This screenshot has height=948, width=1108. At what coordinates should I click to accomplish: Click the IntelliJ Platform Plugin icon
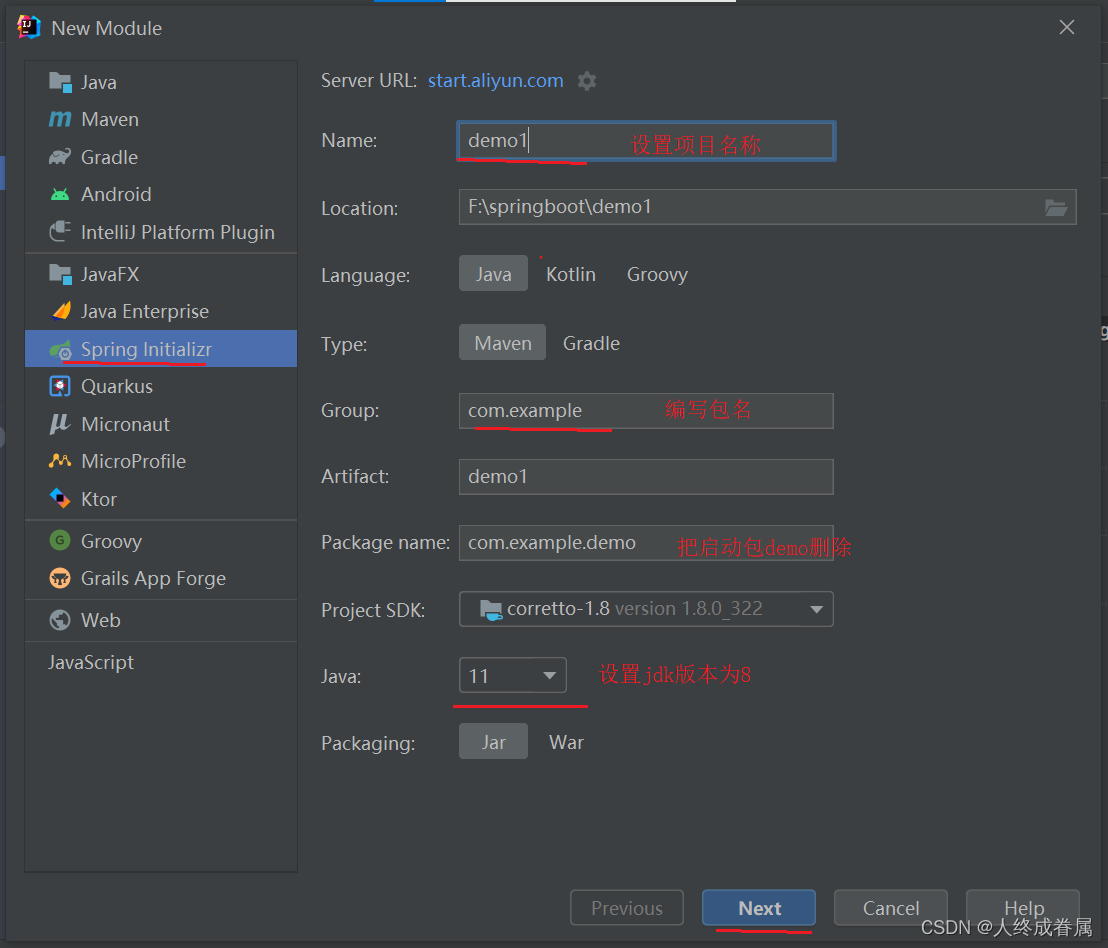[60, 232]
